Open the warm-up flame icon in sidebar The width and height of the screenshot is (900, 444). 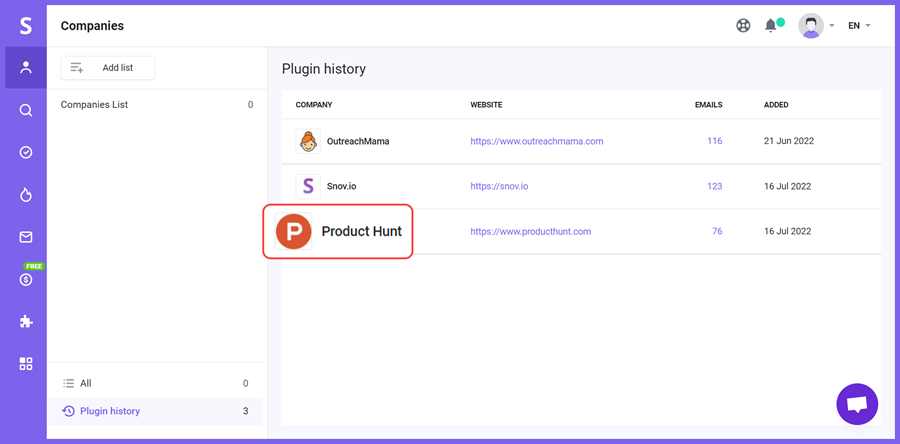[x=26, y=195]
